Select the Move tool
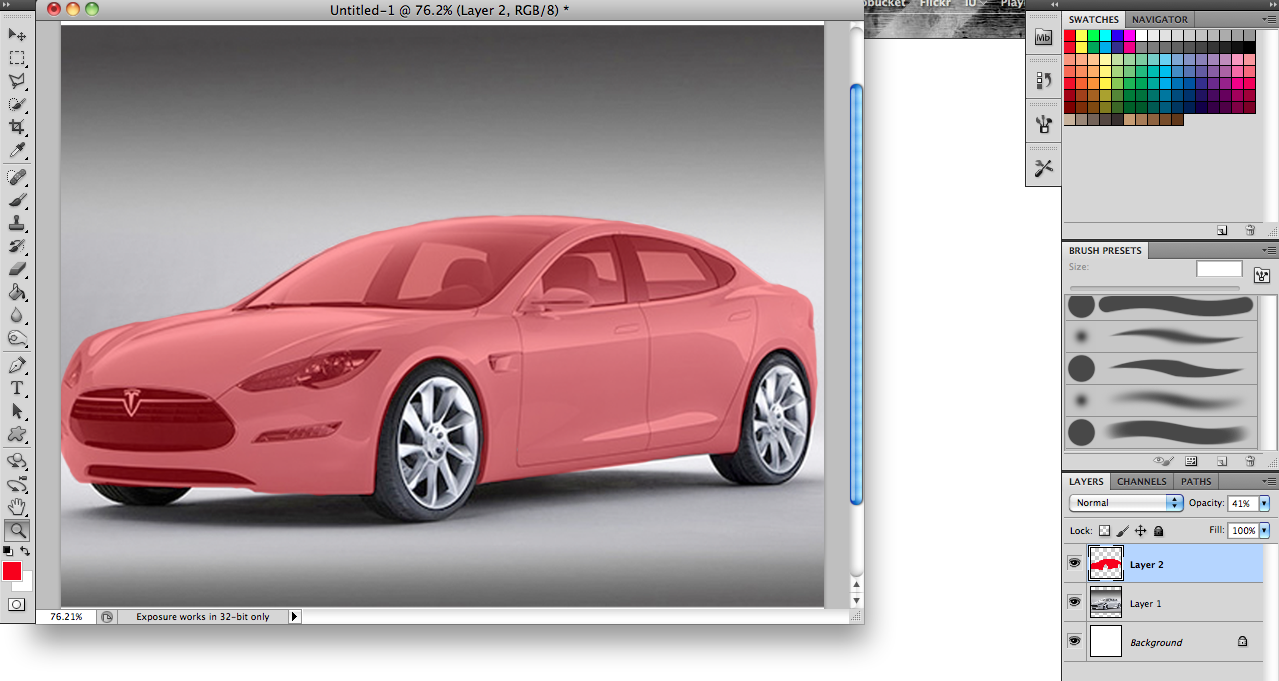Viewport: 1279px width, 681px height. (x=17, y=35)
